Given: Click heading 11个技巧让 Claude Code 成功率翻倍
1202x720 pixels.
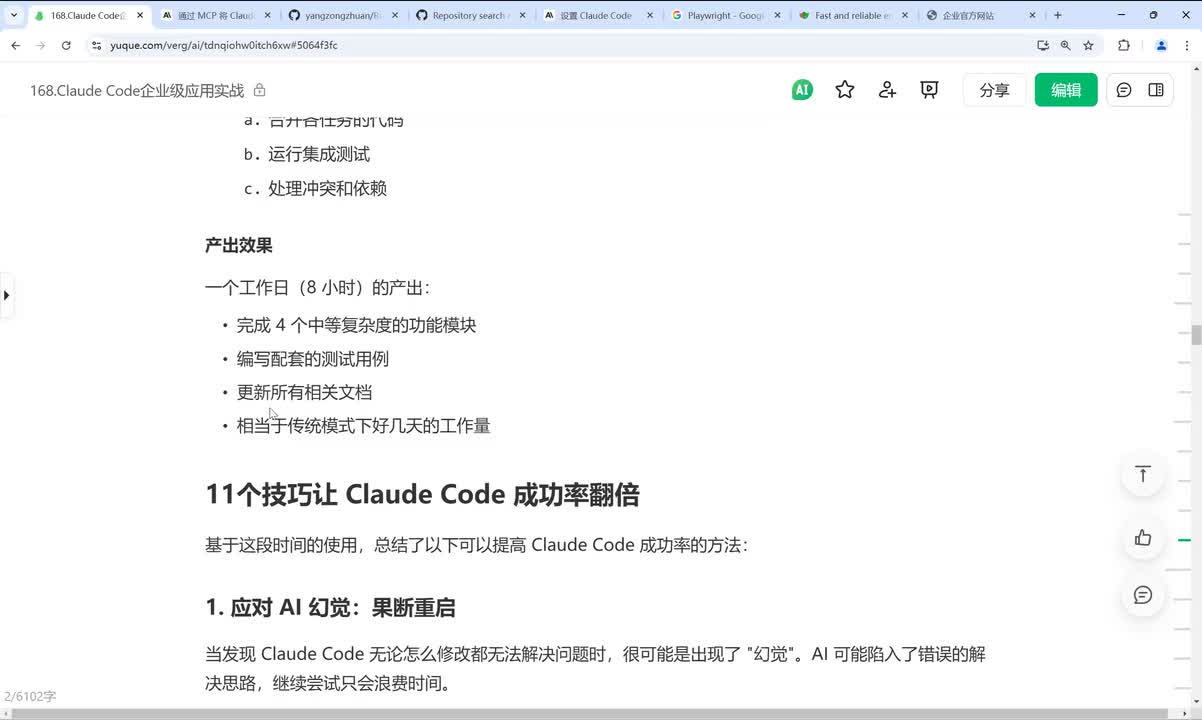Looking at the screenshot, I should [422, 494].
